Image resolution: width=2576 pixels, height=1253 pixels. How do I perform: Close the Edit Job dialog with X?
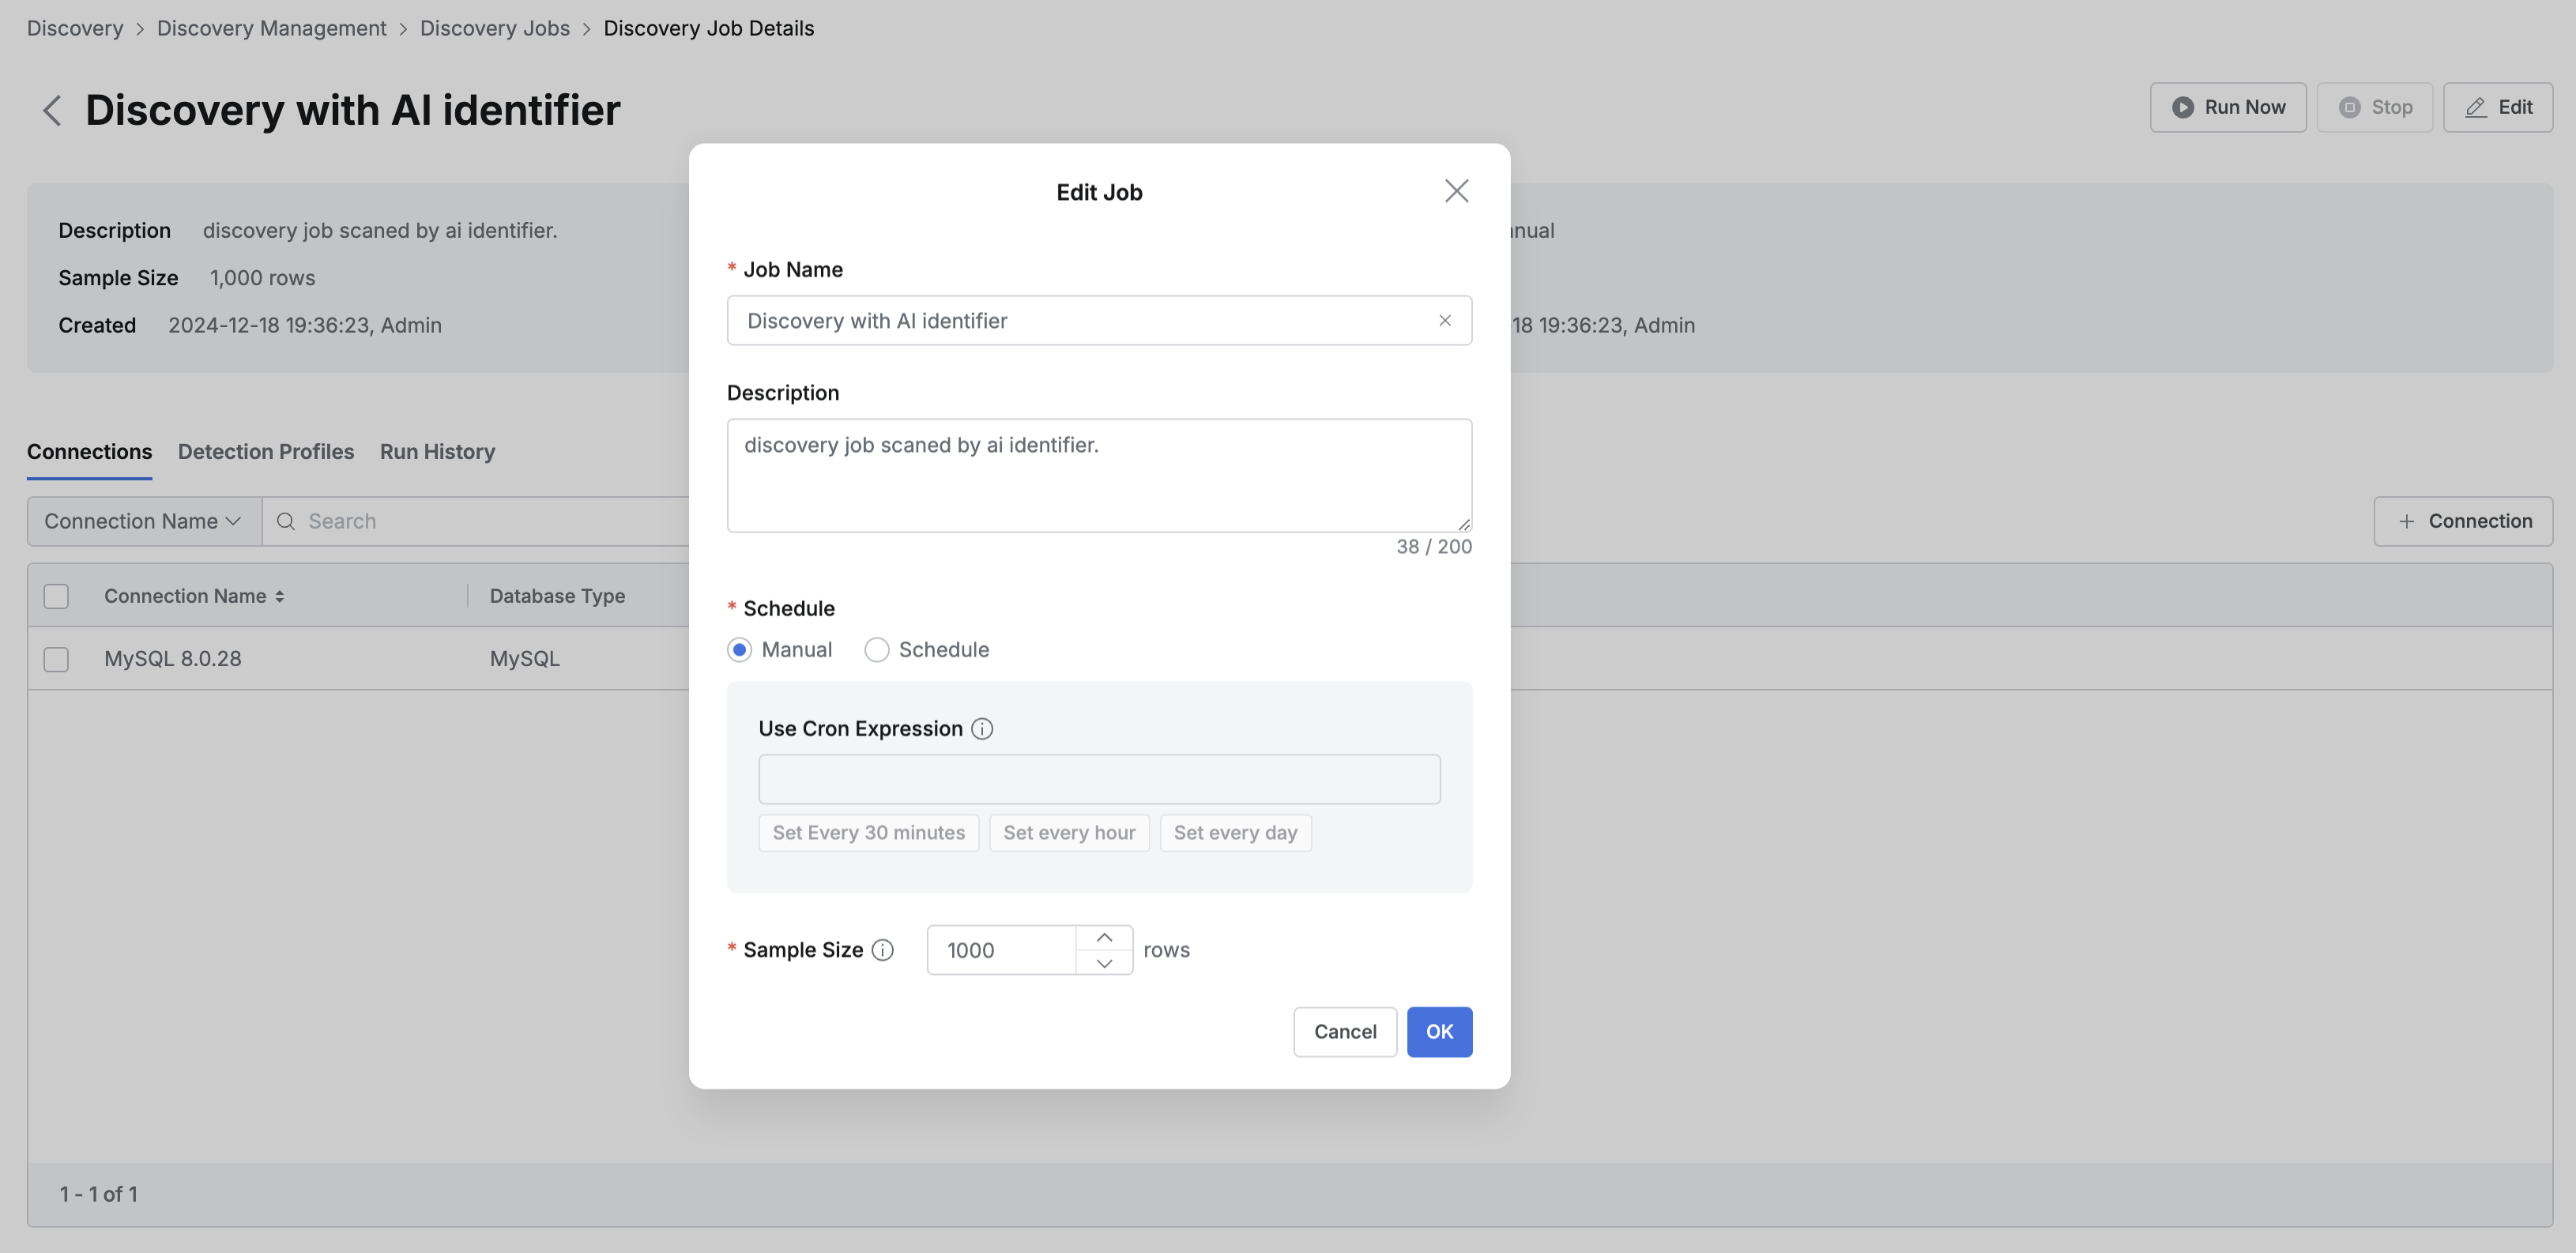pyautogui.click(x=1456, y=191)
